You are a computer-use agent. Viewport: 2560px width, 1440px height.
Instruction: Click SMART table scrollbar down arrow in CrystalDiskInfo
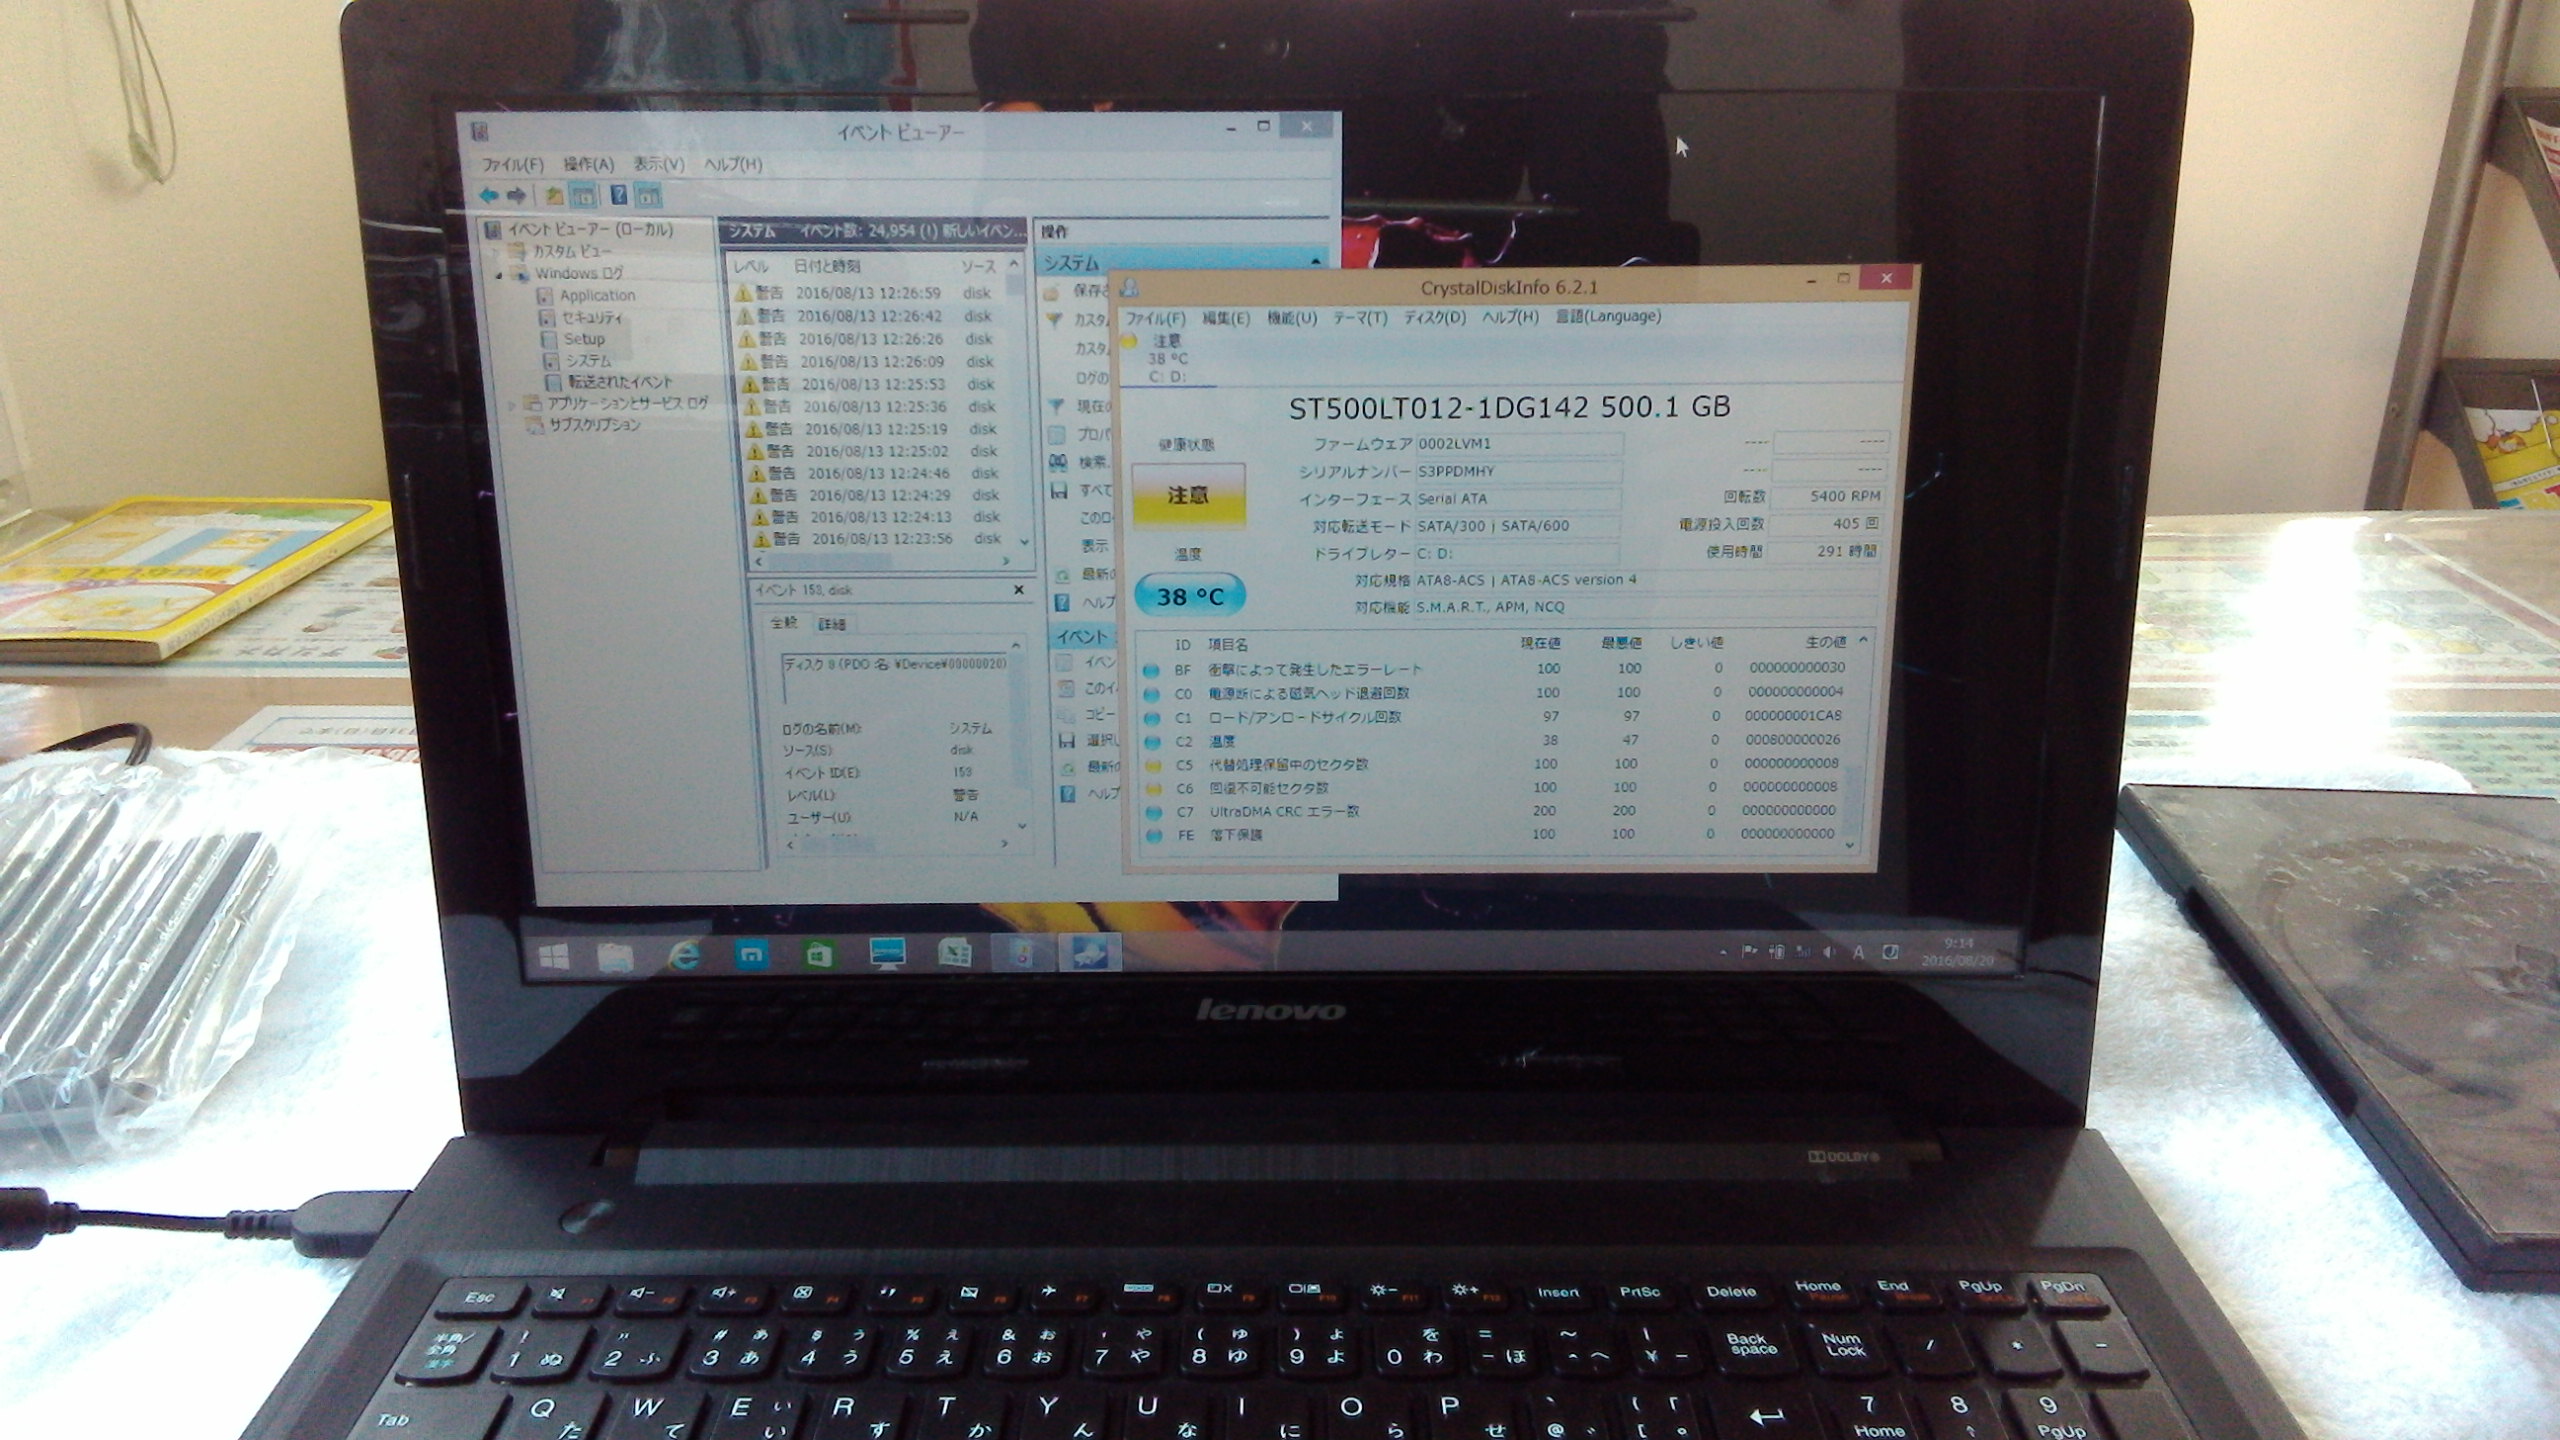tap(1849, 845)
